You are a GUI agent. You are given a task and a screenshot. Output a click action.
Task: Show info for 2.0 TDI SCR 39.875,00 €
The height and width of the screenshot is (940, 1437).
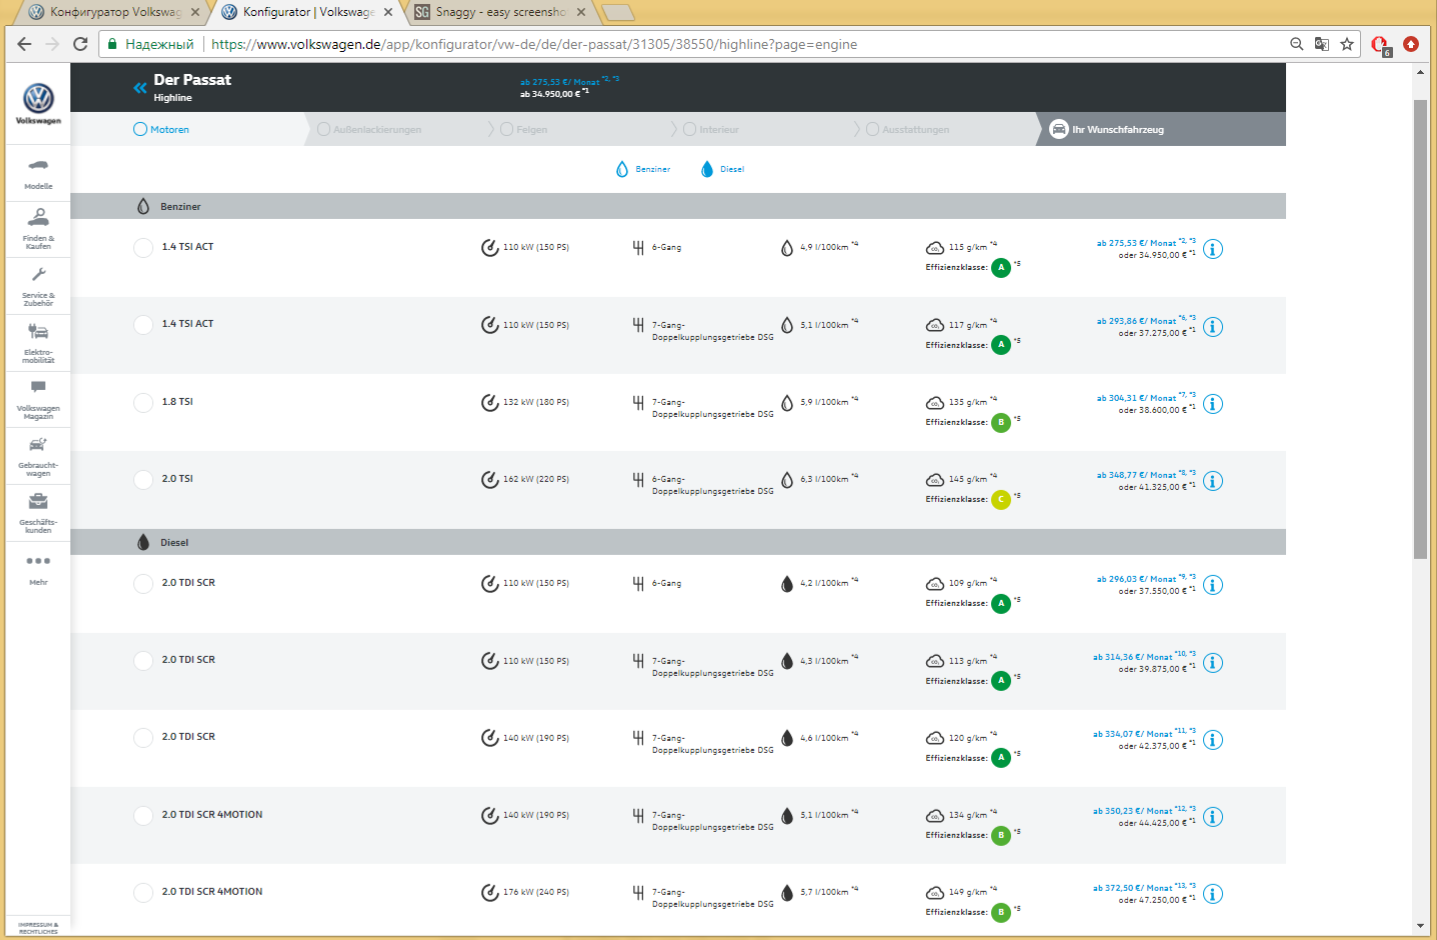click(1213, 663)
